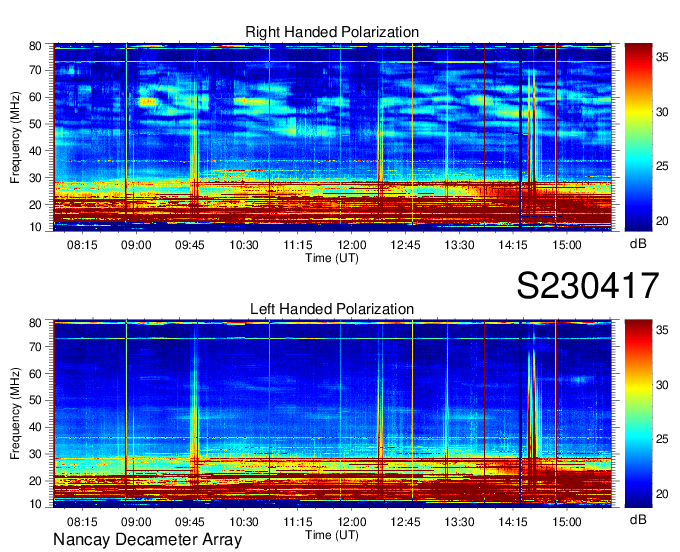This screenshot has height=552, width=680.
Task: Click "25" tick on Left Handed dB colorbar
Action: (662, 439)
